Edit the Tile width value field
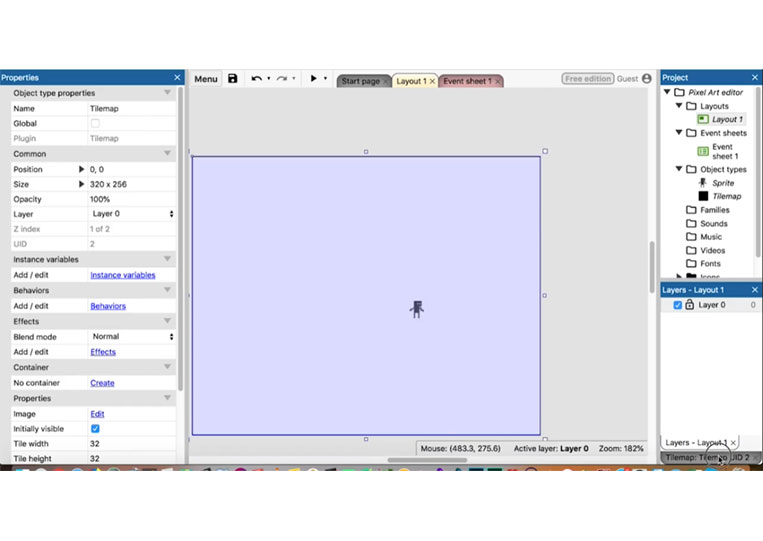This screenshot has width=763, height=541. [132, 444]
